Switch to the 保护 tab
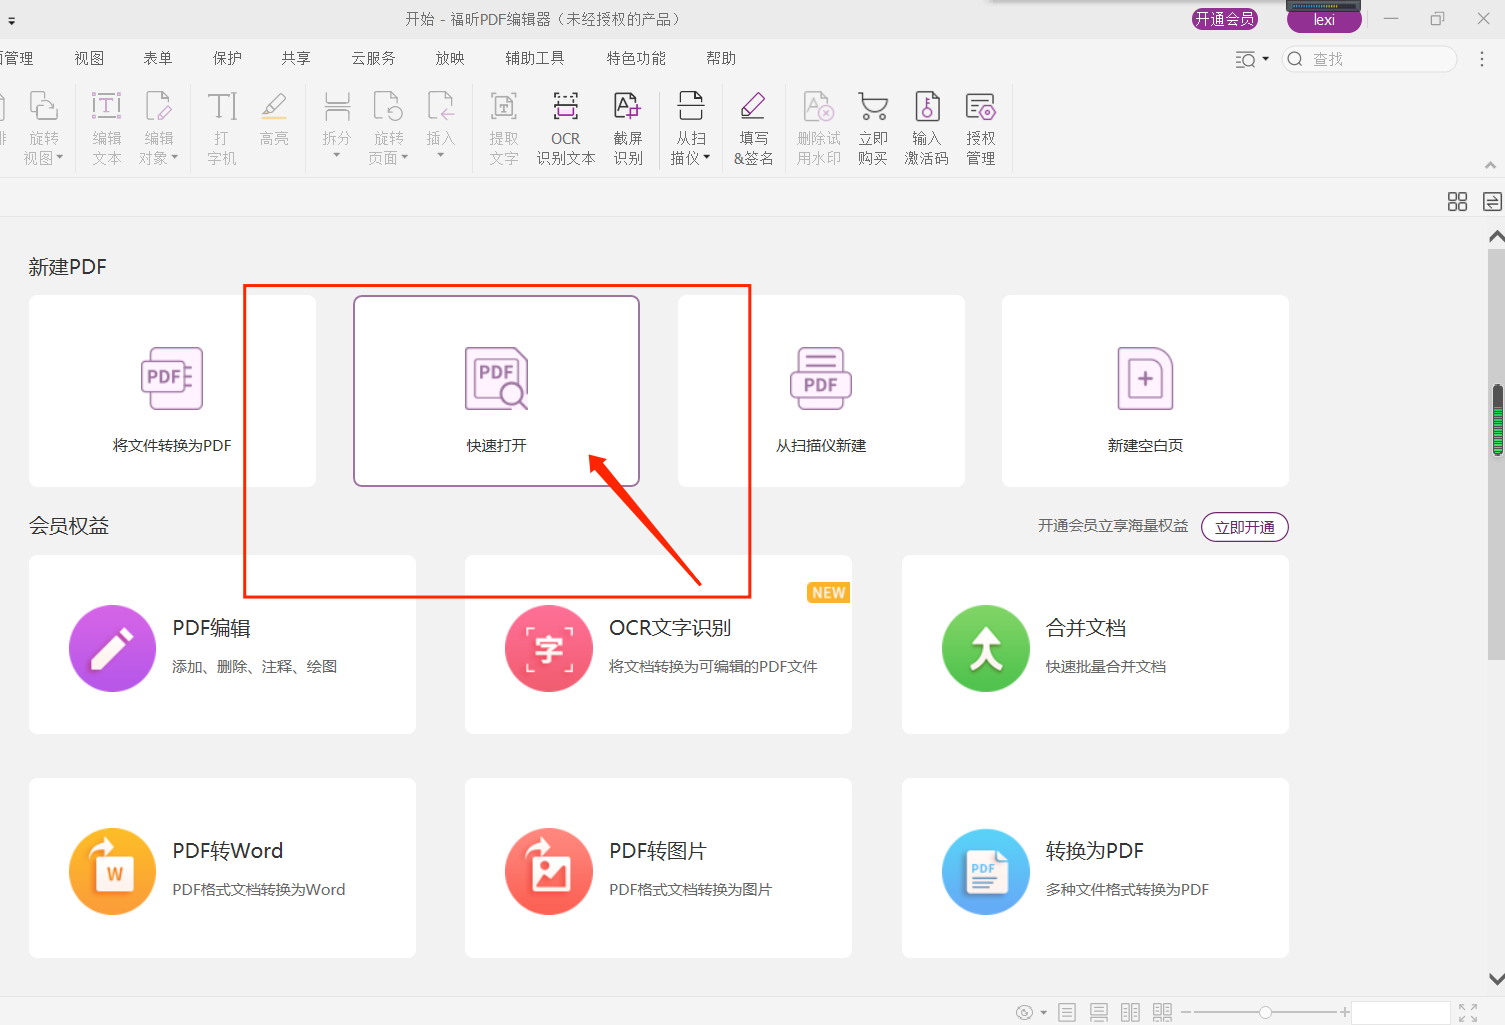1505x1025 pixels. [x=227, y=58]
